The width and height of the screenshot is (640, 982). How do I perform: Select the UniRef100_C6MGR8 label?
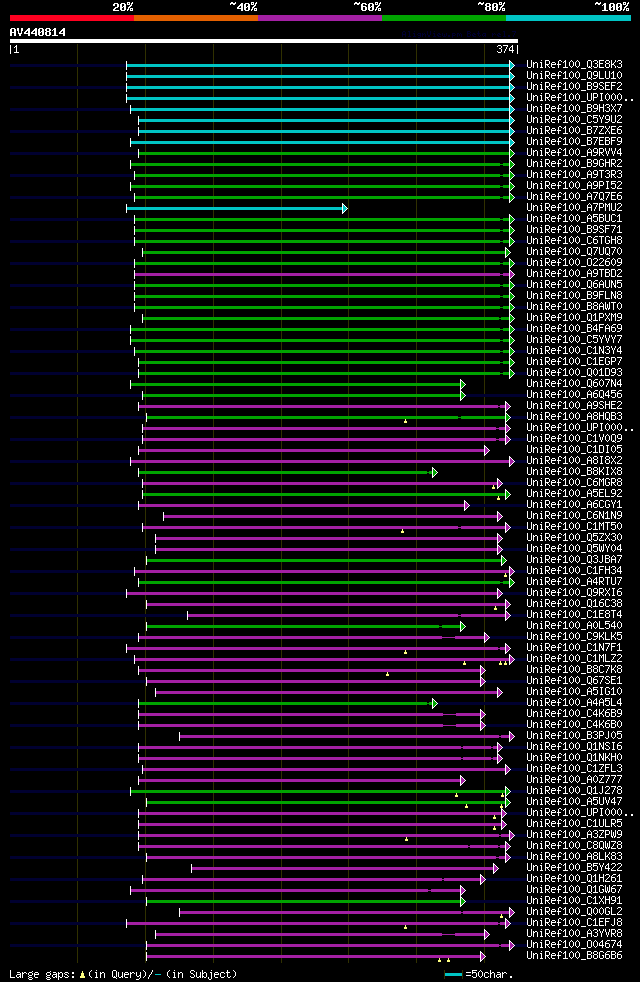[x=574, y=483]
